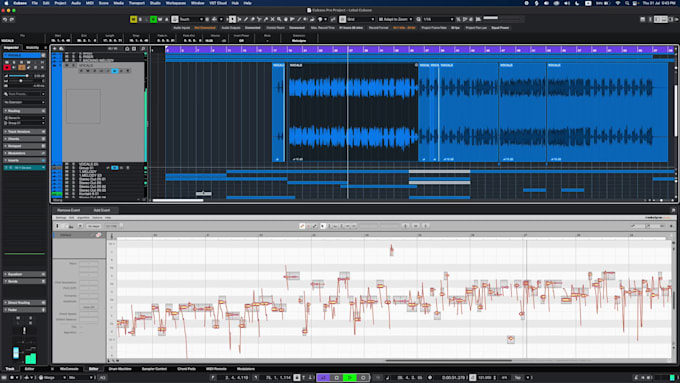The height and width of the screenshot is (383, 680).
Task: Collapse the Fader section in Inspector
Action: click(x=24, y=310)
